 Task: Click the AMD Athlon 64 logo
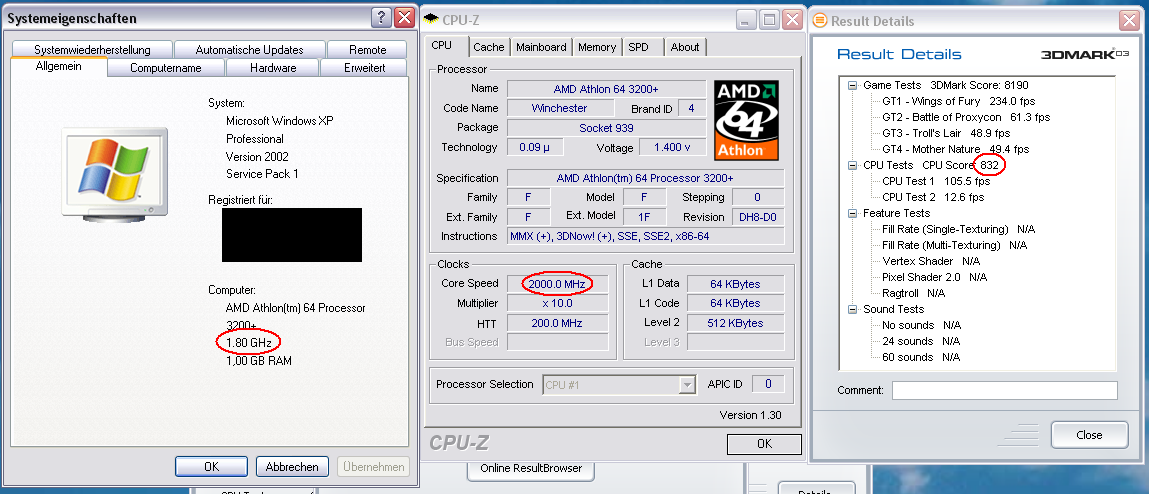(747, 120)
